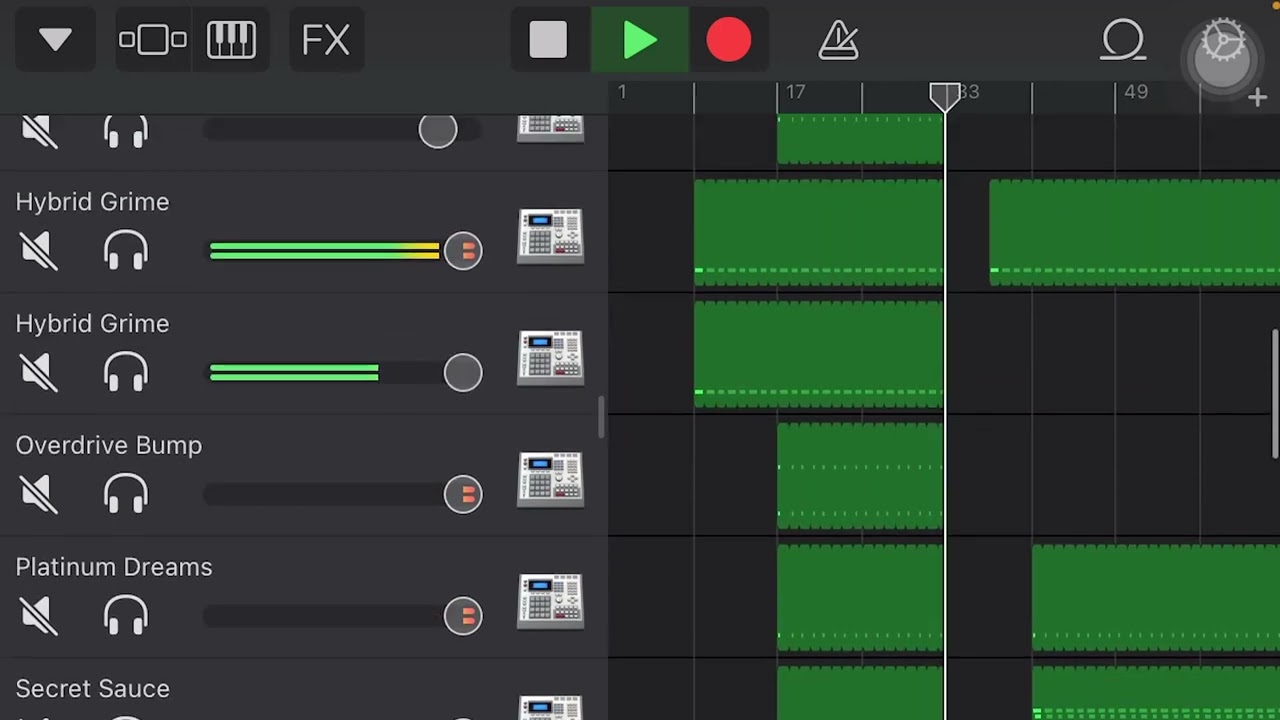This screenshot has width=1280, height=720.
Task: Mute the first Hybrid Grime track
Action: (39, 251)
